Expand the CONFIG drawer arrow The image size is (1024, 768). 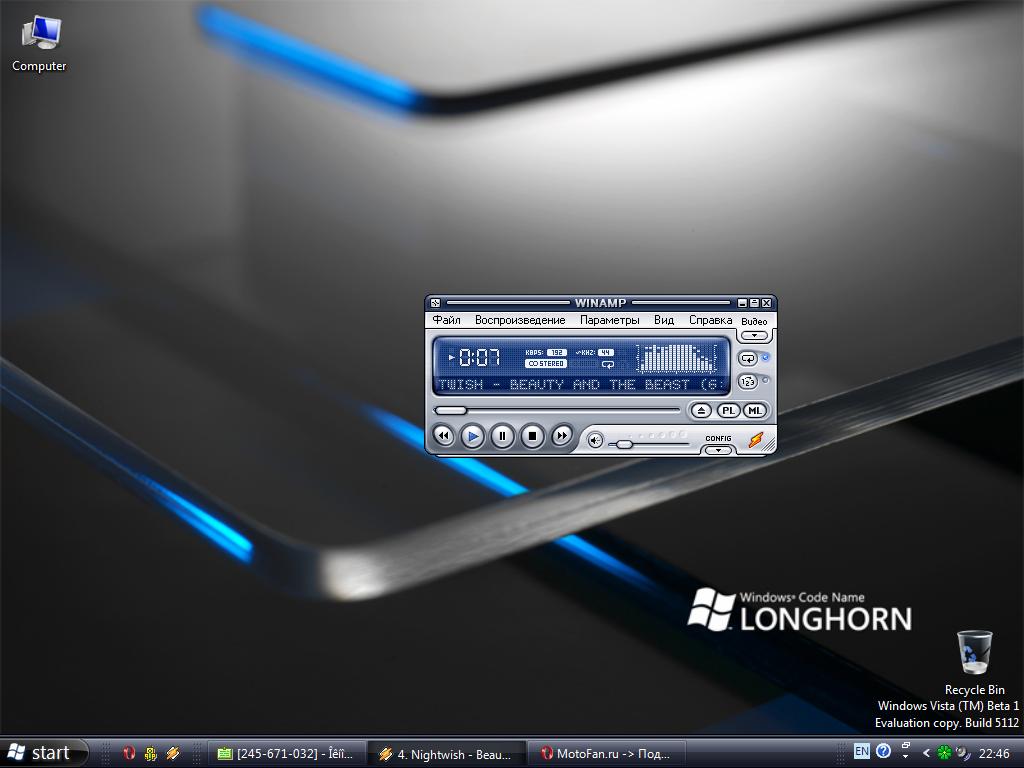pos(718,450)
